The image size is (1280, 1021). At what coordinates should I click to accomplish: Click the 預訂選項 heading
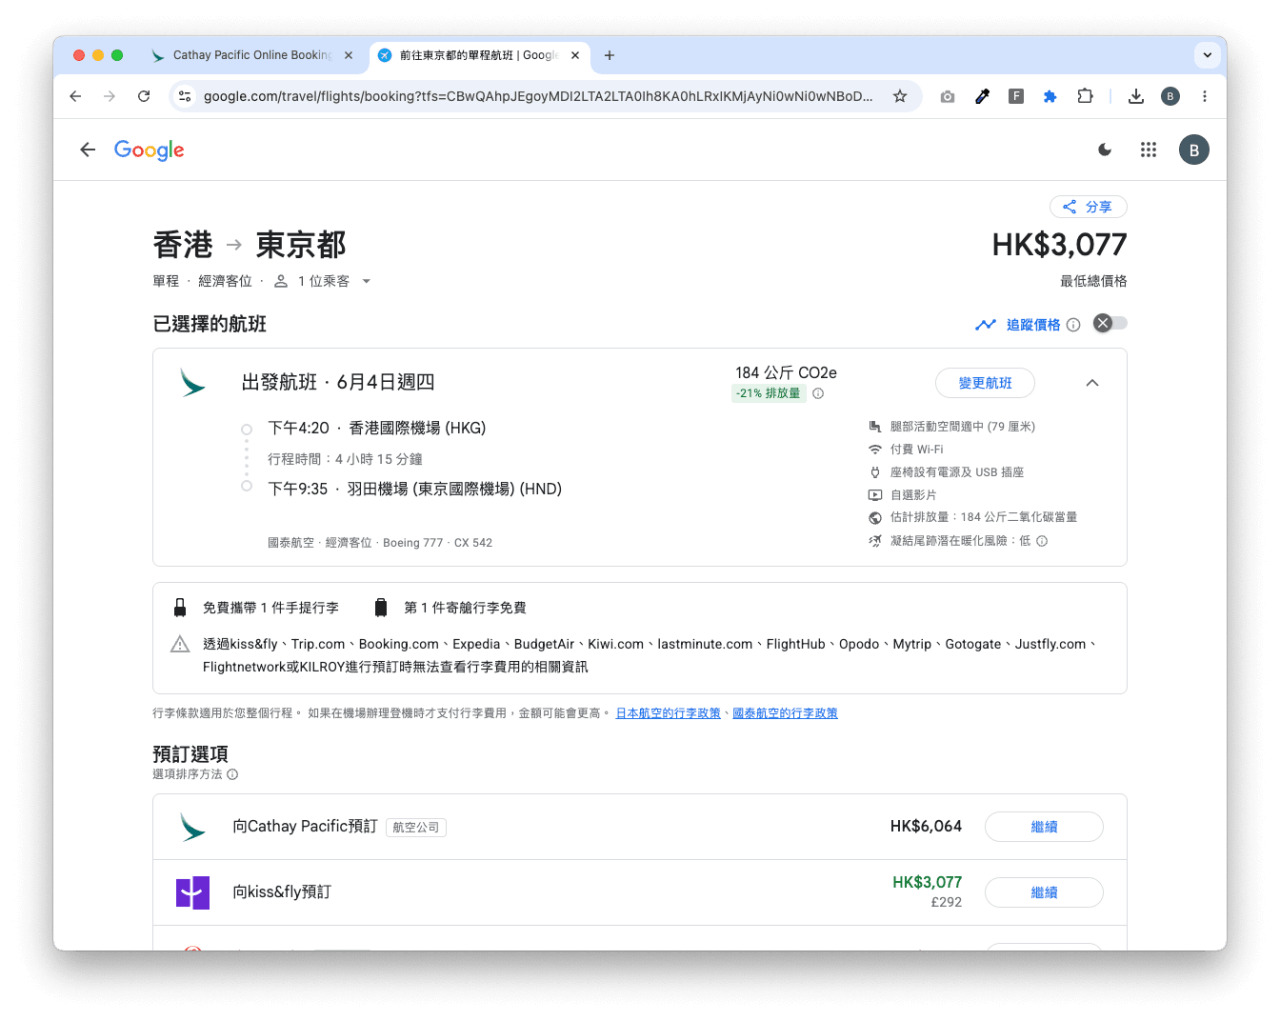pyautogui.click(x=191, y=754)
